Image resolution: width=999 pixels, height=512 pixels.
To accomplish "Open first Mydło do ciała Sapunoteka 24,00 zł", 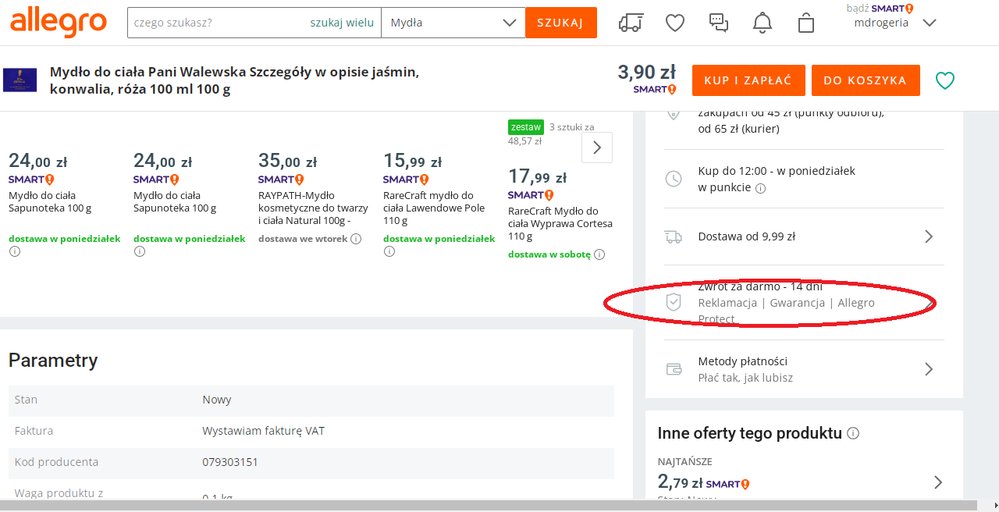I will 50,202.
